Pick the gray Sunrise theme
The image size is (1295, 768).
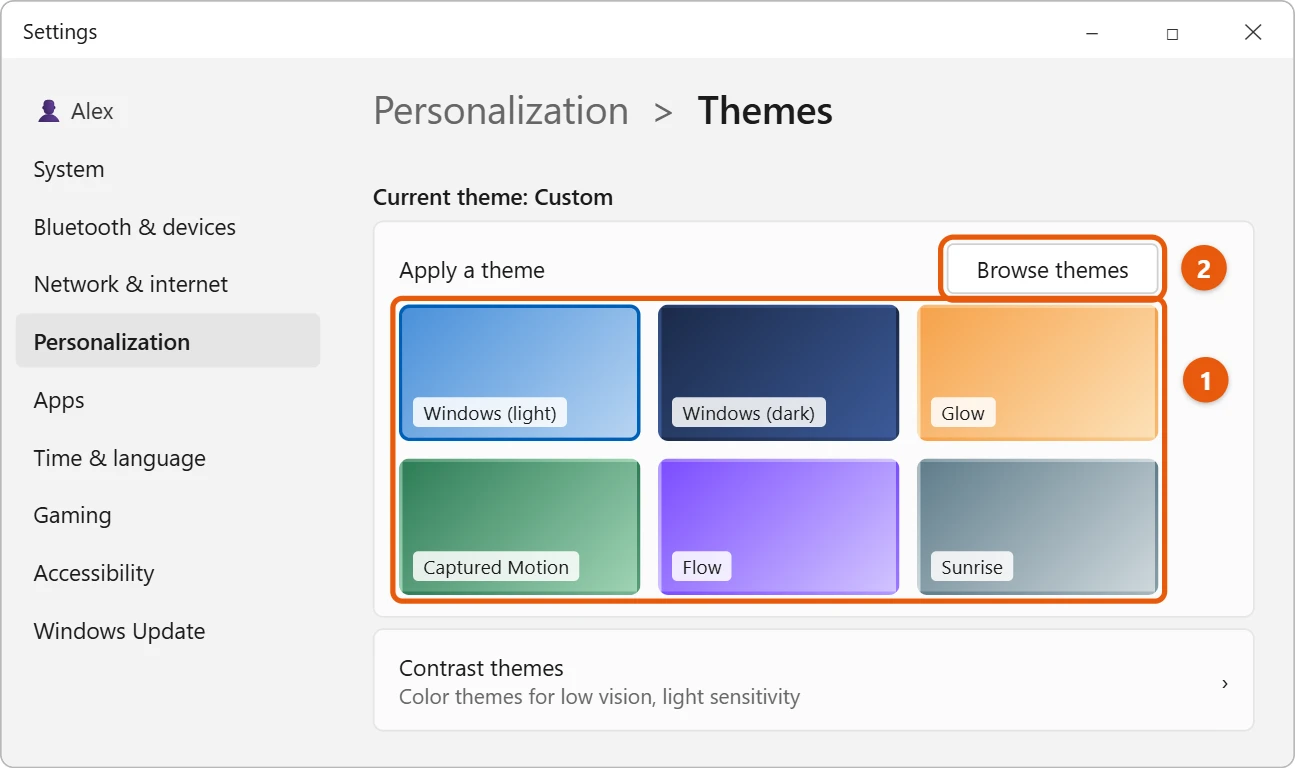[1037, 527]
